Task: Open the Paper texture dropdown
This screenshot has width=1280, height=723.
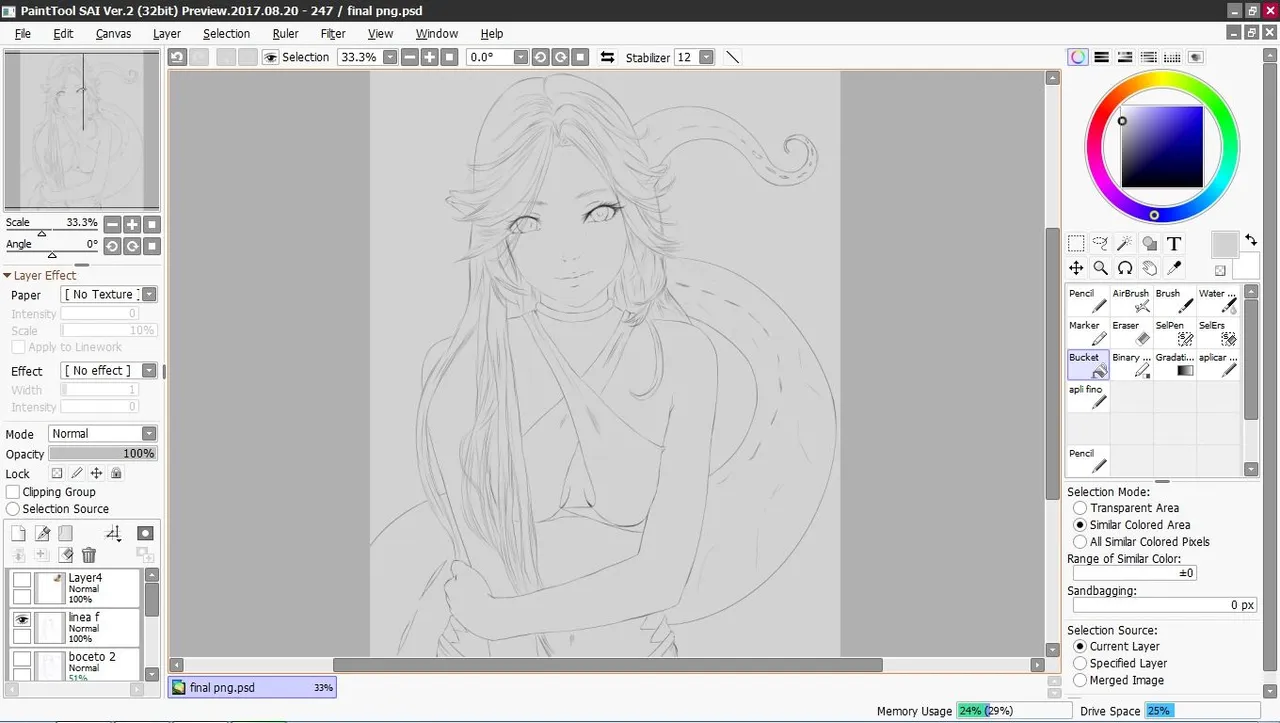Action: pos(150,294)
